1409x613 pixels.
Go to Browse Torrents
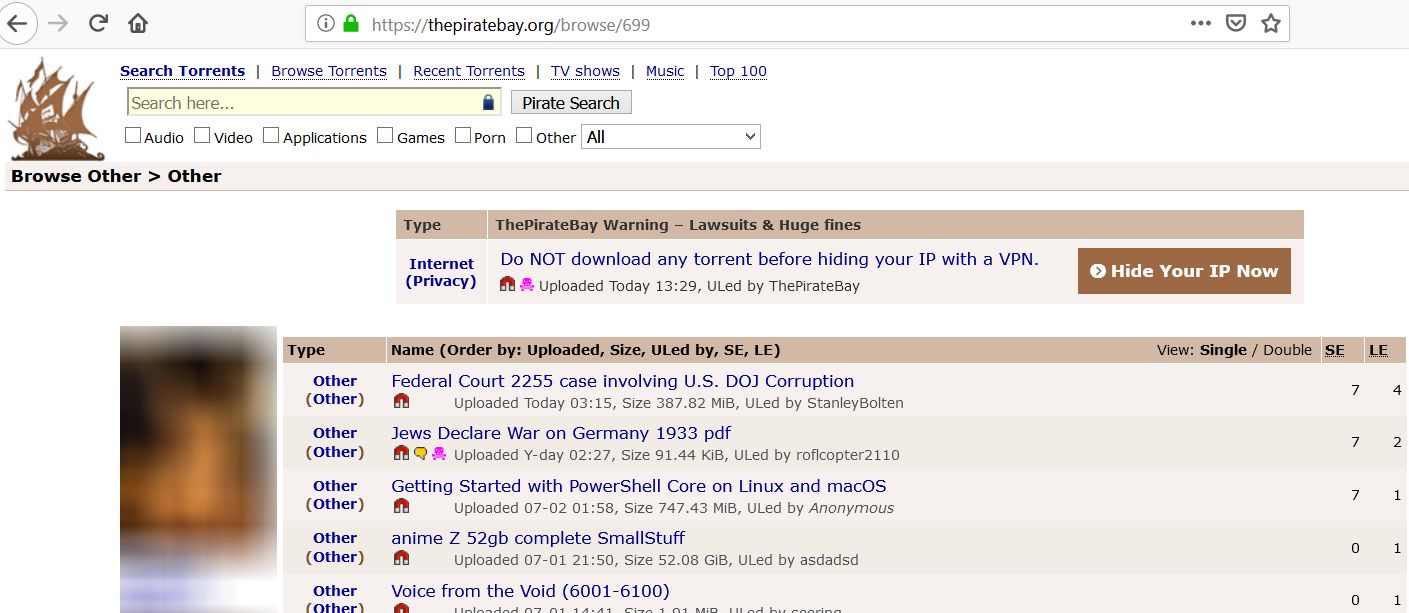tap(329, 71)
